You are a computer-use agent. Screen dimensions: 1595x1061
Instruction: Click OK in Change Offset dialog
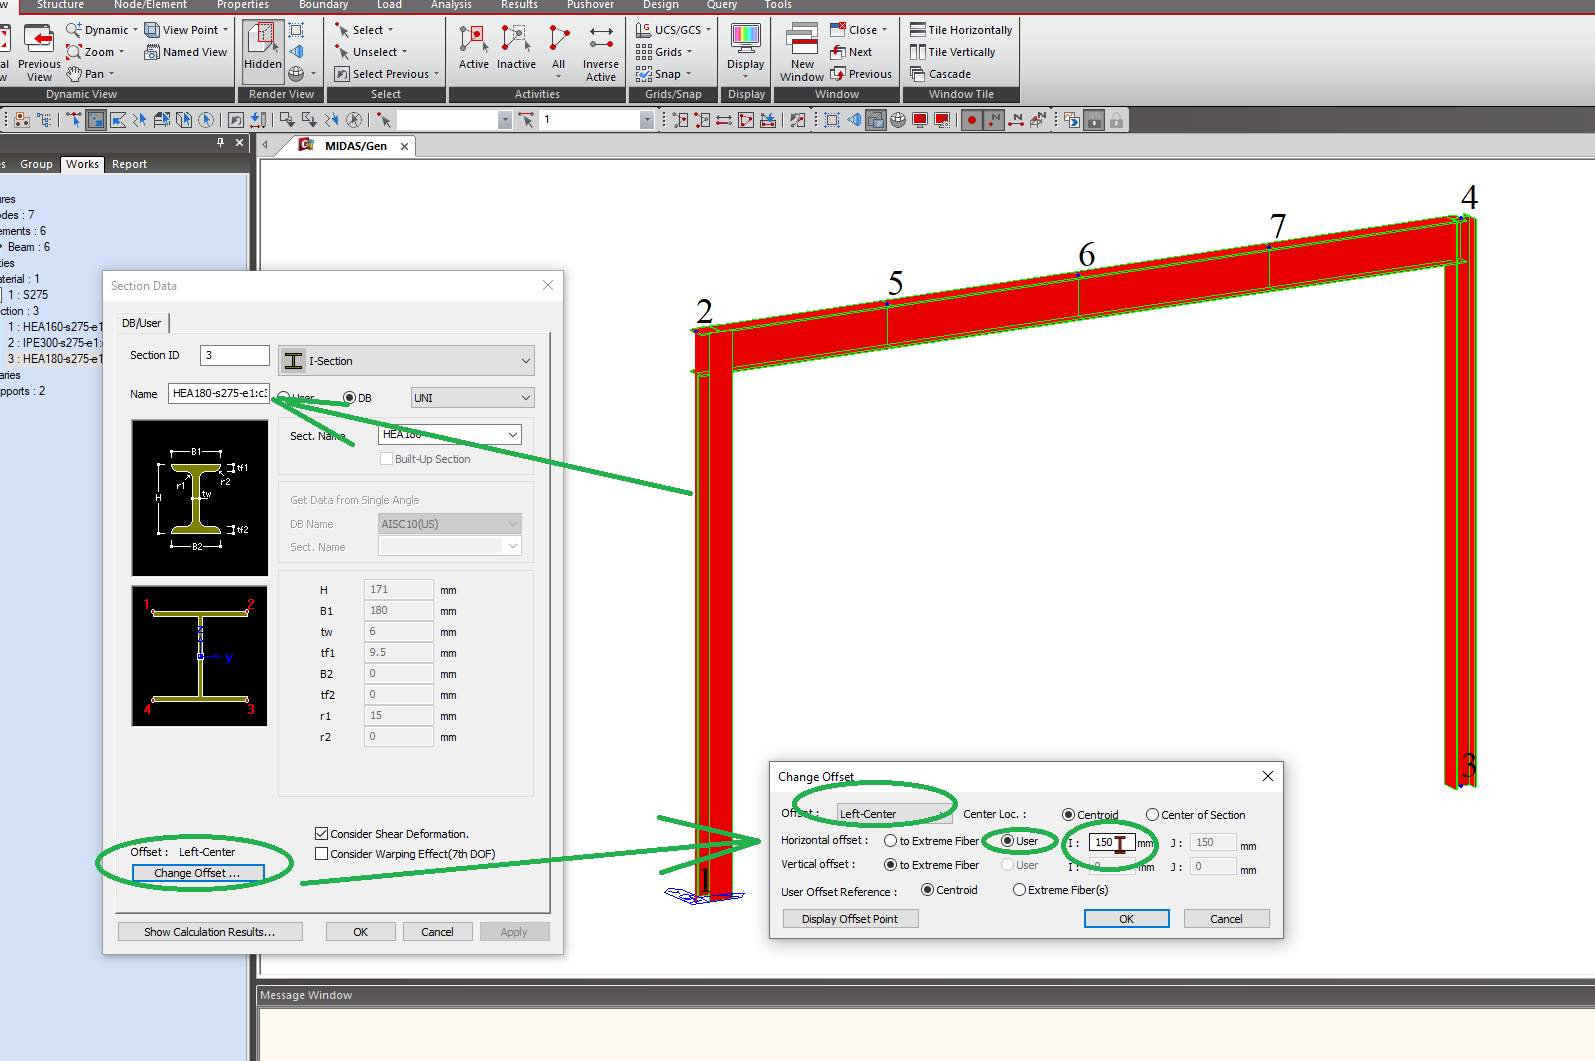1127,919
